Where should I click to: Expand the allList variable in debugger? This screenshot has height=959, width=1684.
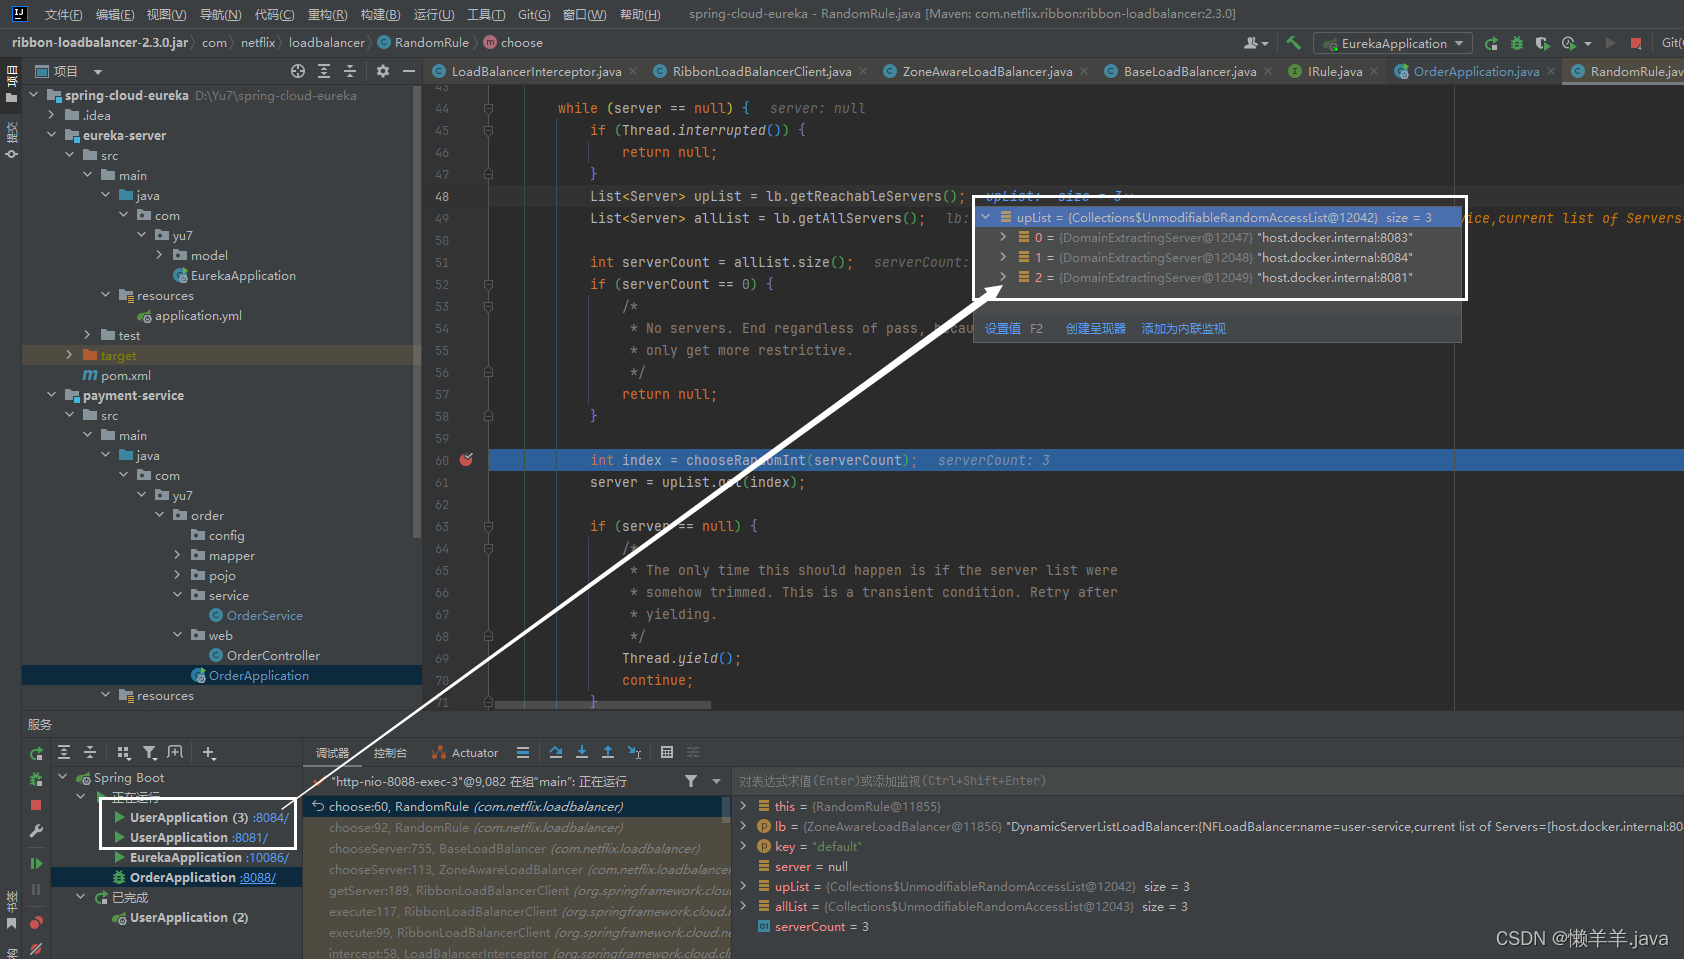743,906
